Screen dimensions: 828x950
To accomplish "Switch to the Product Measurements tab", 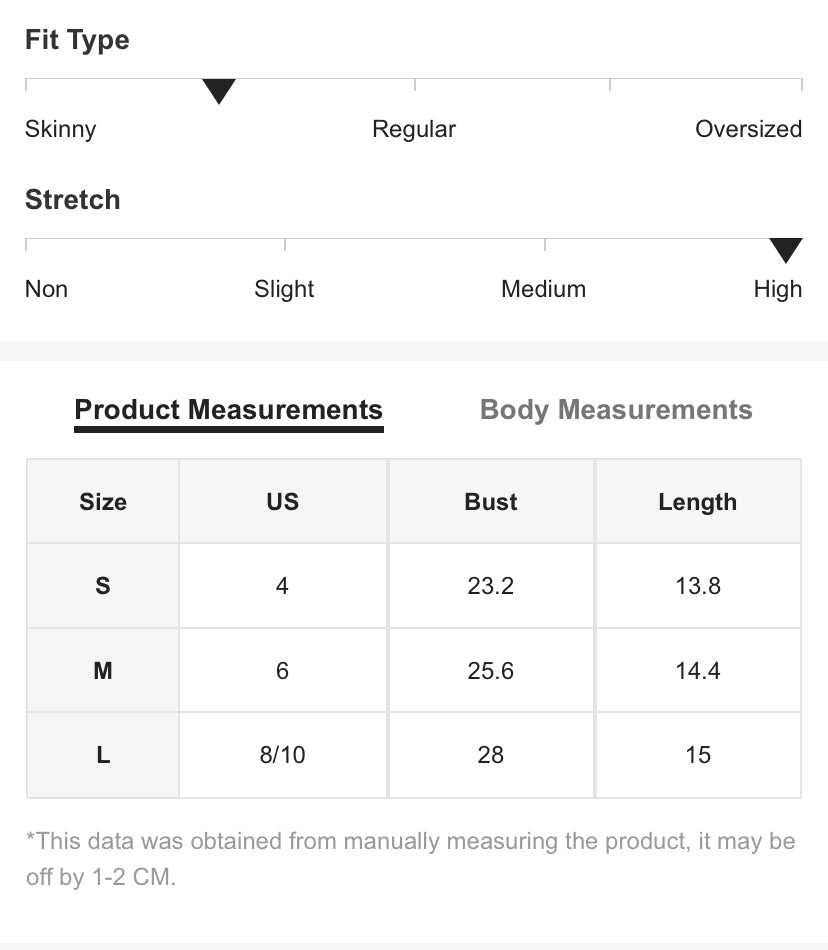I will 229,410.
